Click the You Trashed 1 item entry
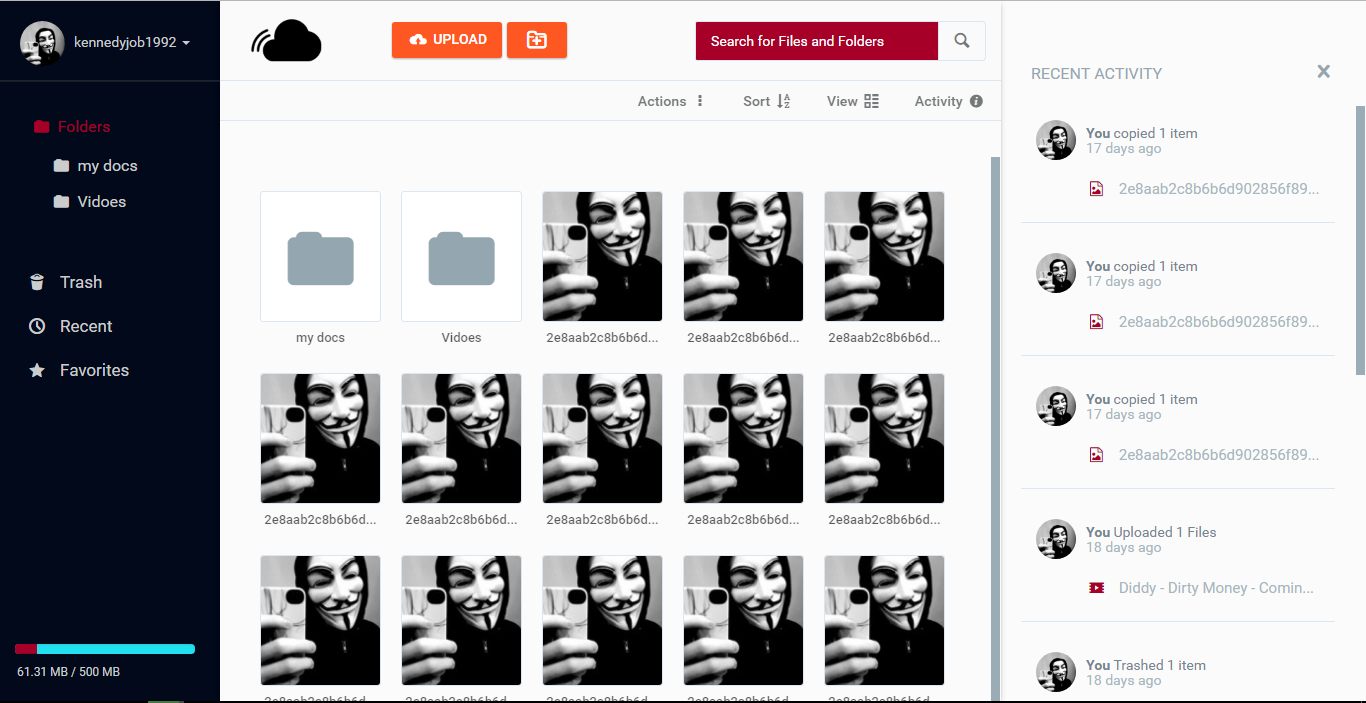Image resolution: width=1366 pixels, height=703 pixels. pyautogui.click(x=1146, y=665)
